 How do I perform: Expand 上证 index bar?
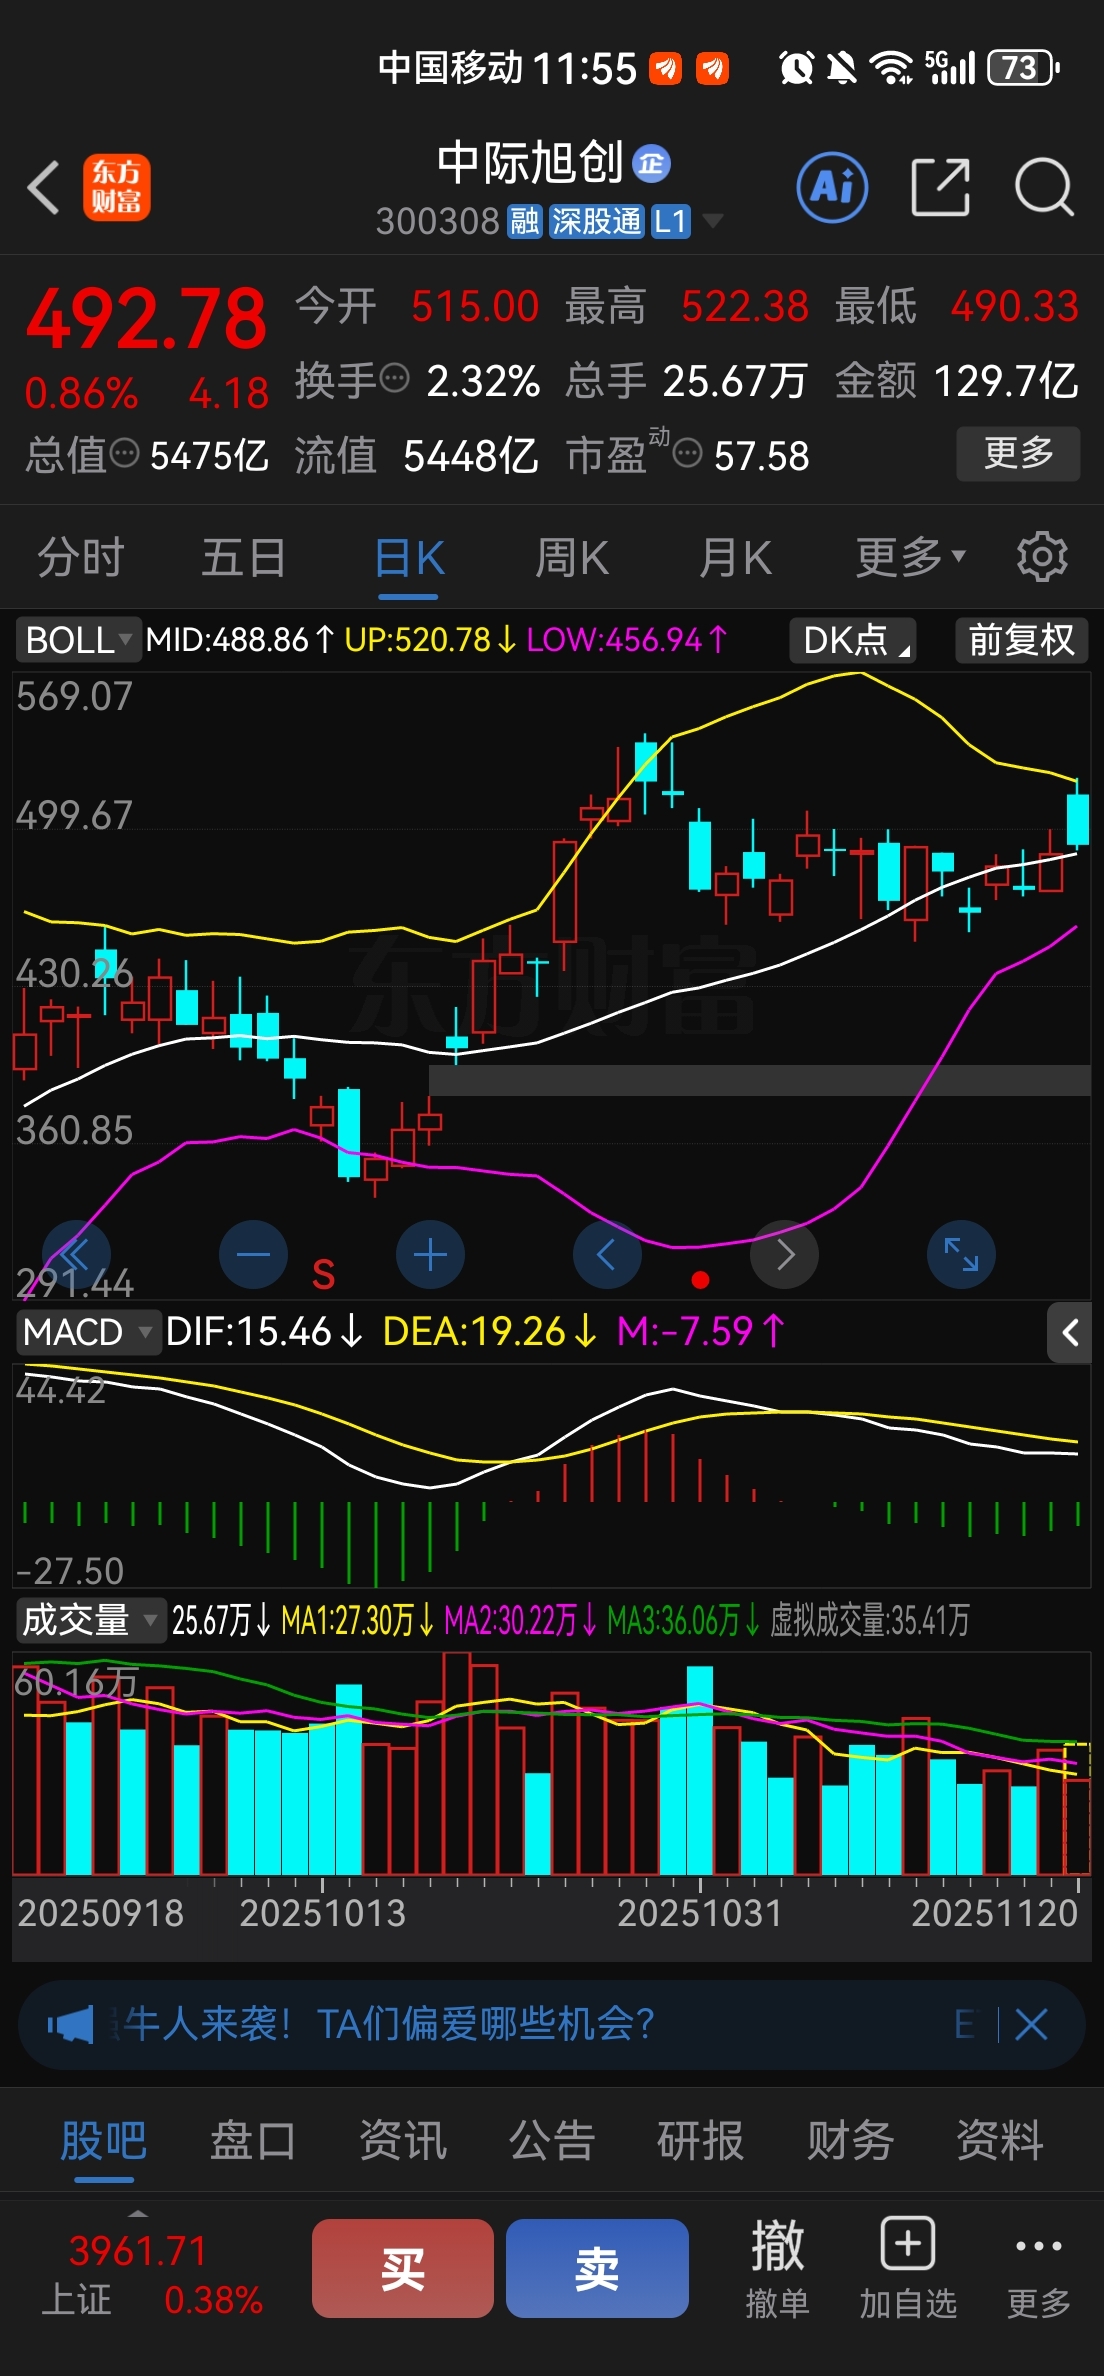coord(138,2214)
